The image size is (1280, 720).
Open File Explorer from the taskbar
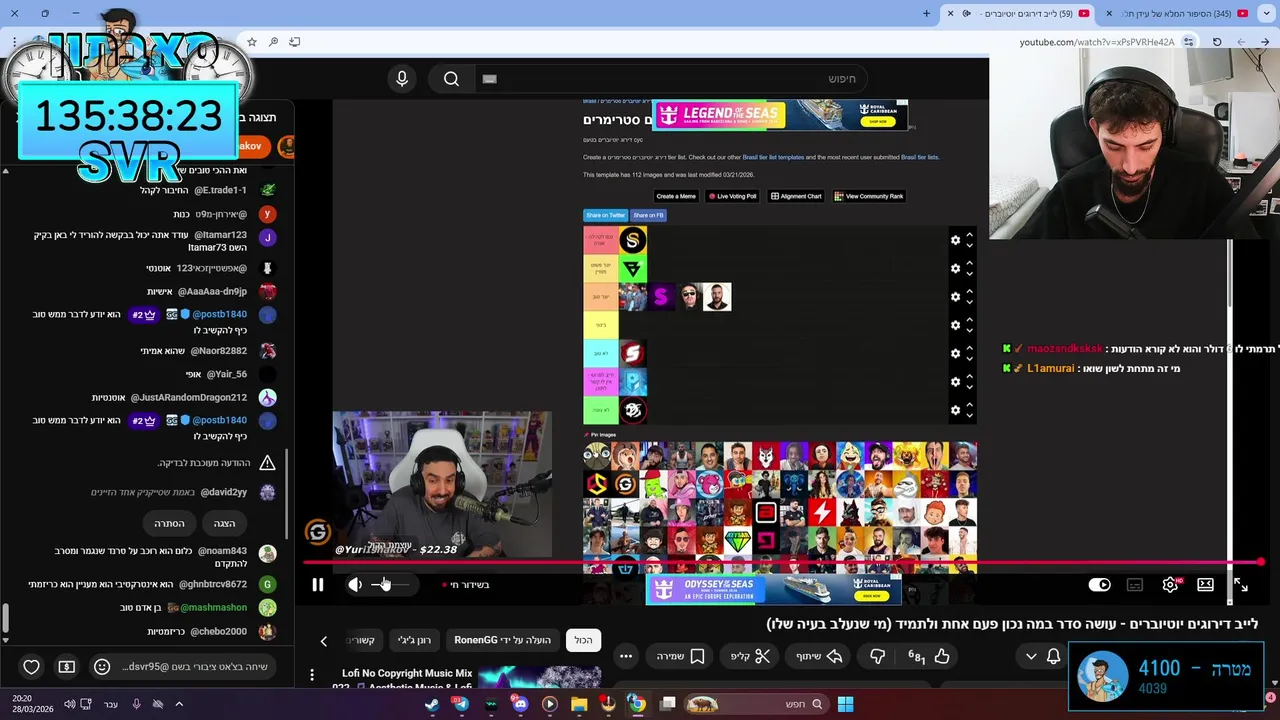pyautogui.click(x=579, y=704)
